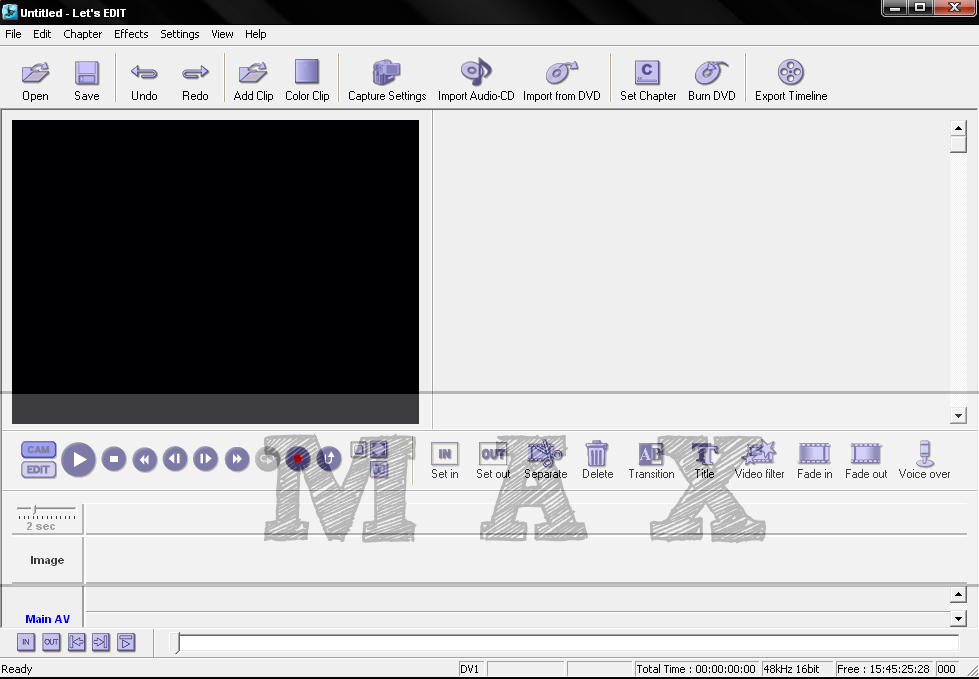Remove the clip with Delete trash icon
Screen dimensions: 979x679
[x=597, y=461]
